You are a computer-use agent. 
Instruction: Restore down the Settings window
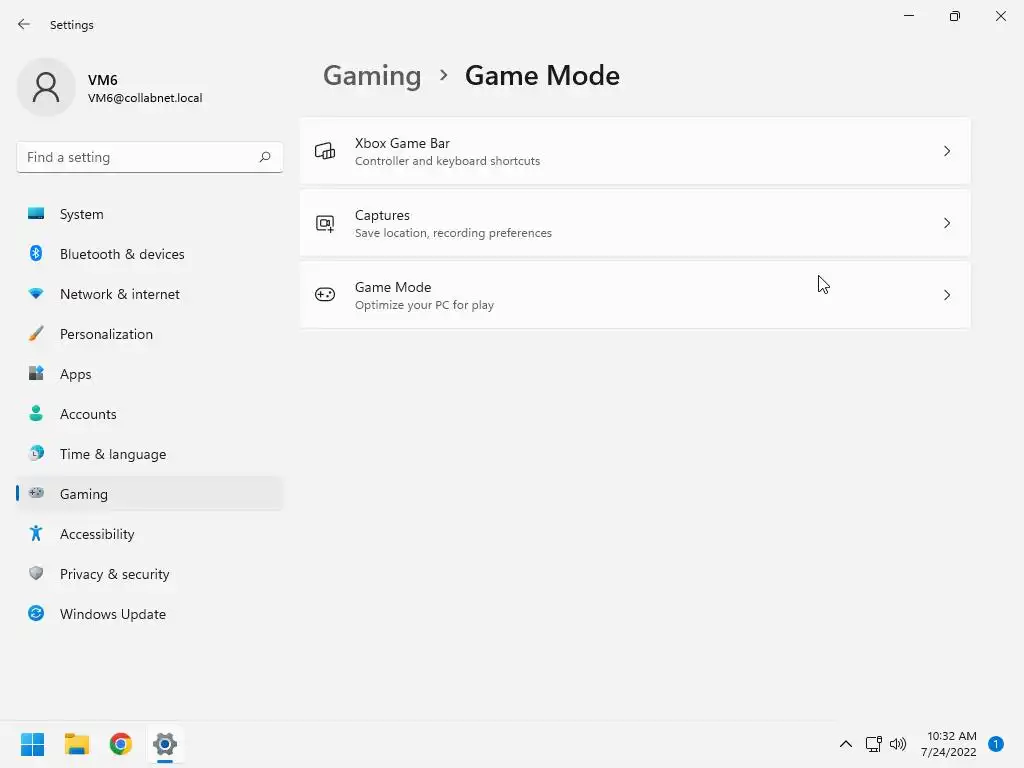(955, 16)
